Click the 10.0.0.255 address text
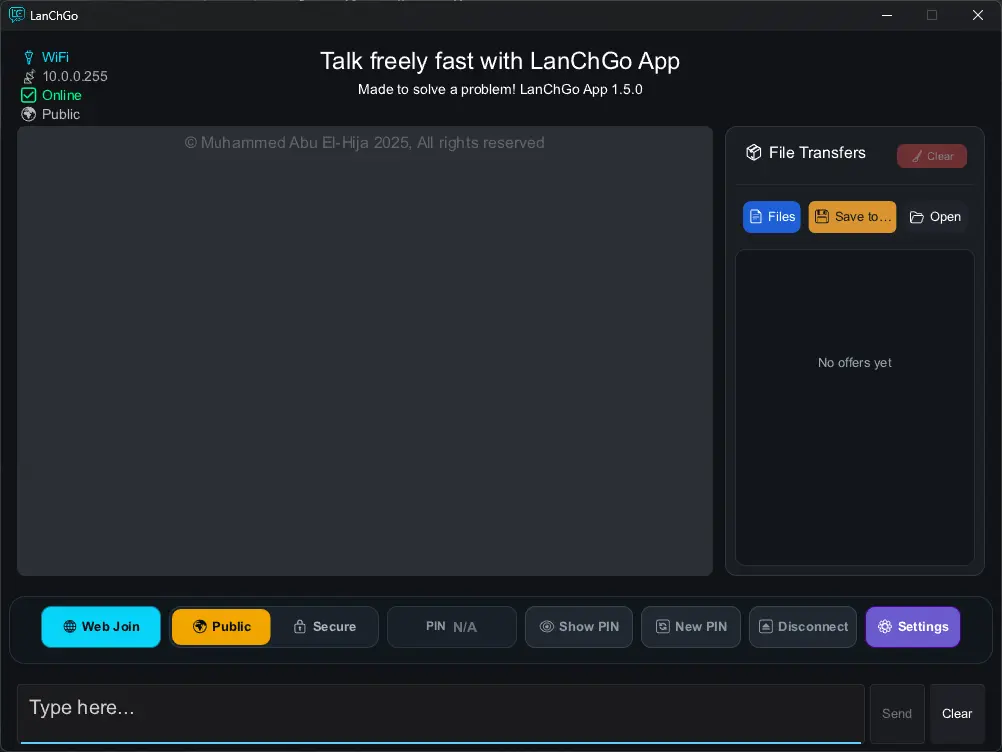 [x=75, y=77]
